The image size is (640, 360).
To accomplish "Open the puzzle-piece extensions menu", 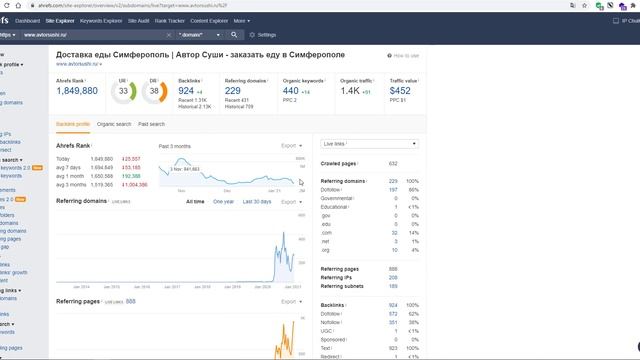I will 633,6.
